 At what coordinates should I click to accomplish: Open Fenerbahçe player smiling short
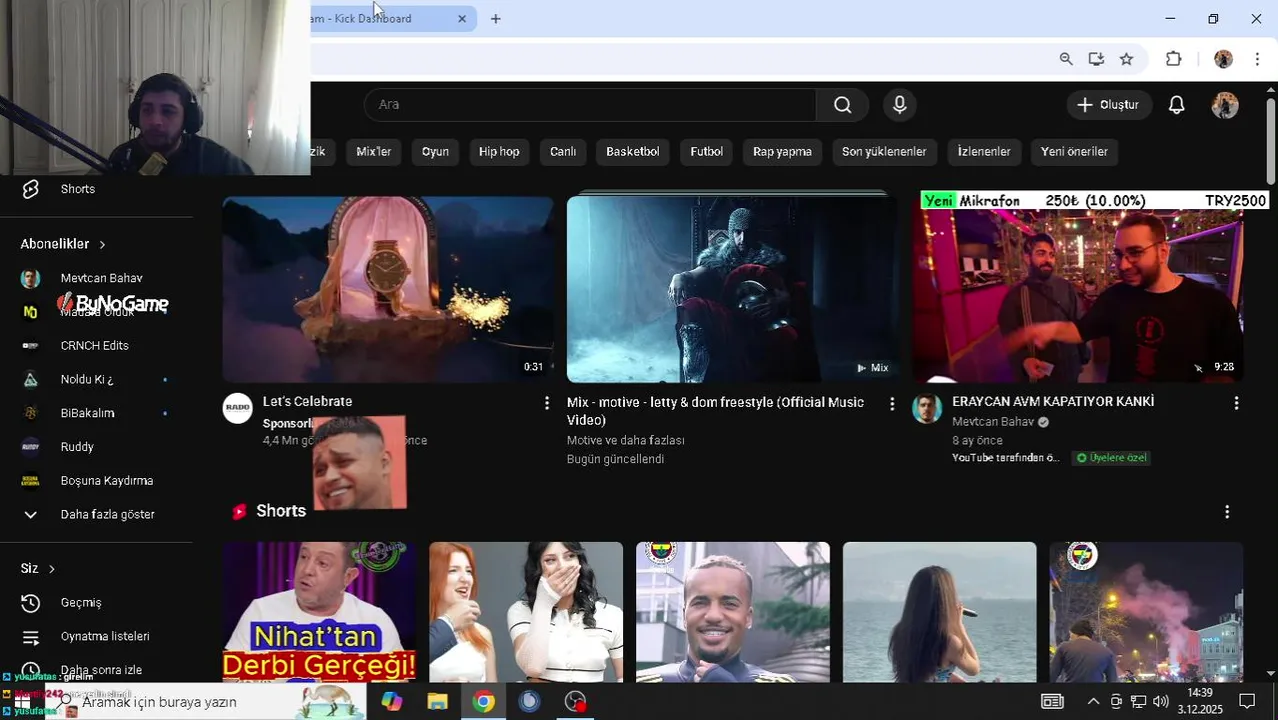(x=733, y=612)
